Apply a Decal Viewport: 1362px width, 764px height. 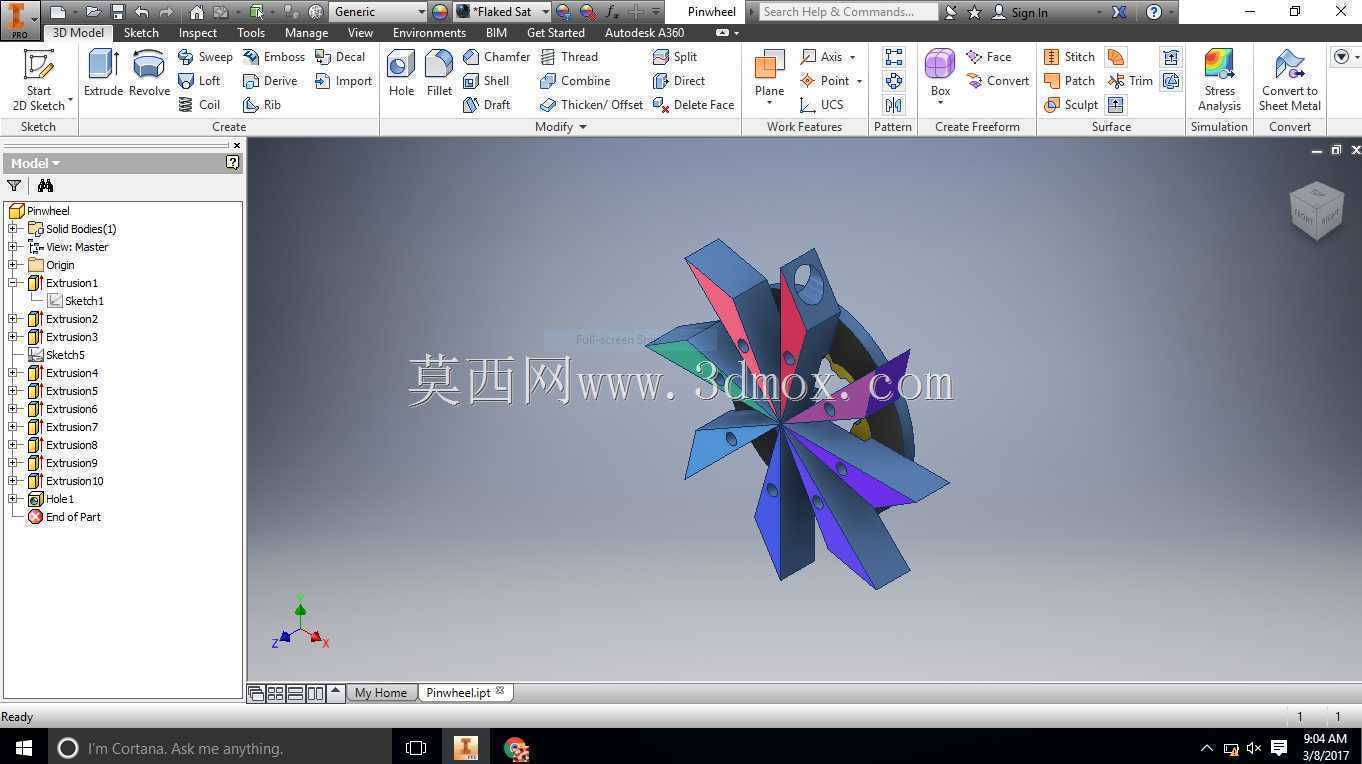[x=340, y=57]
